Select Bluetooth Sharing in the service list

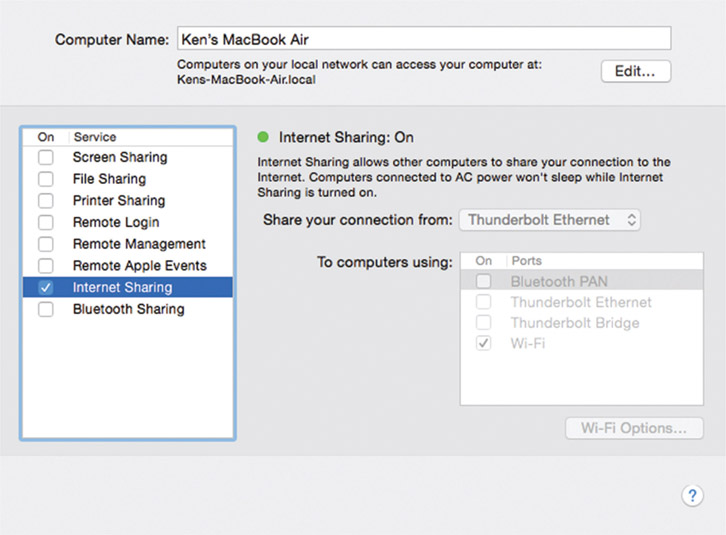[x=128, y=310]
